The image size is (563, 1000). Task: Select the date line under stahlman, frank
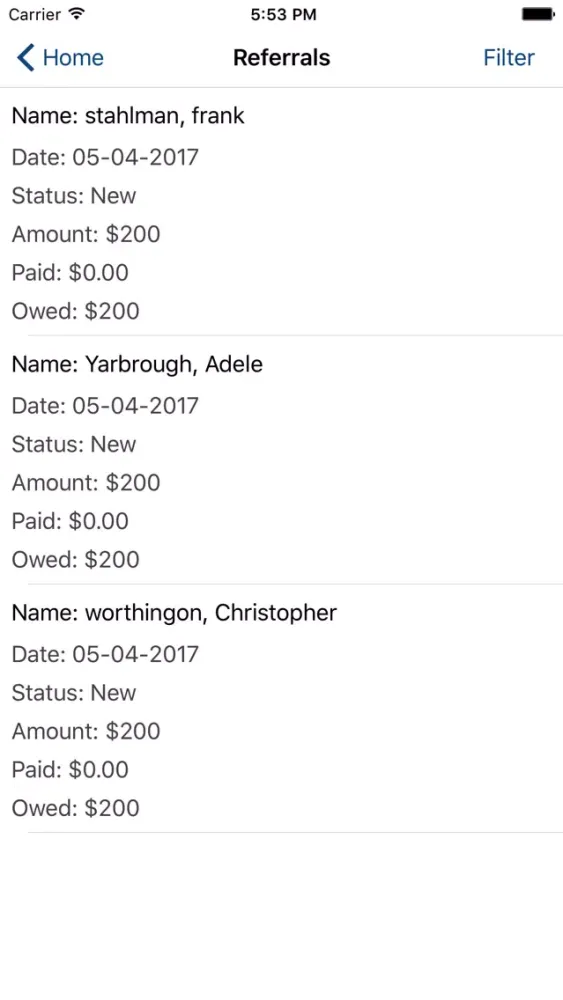[105, 157]
